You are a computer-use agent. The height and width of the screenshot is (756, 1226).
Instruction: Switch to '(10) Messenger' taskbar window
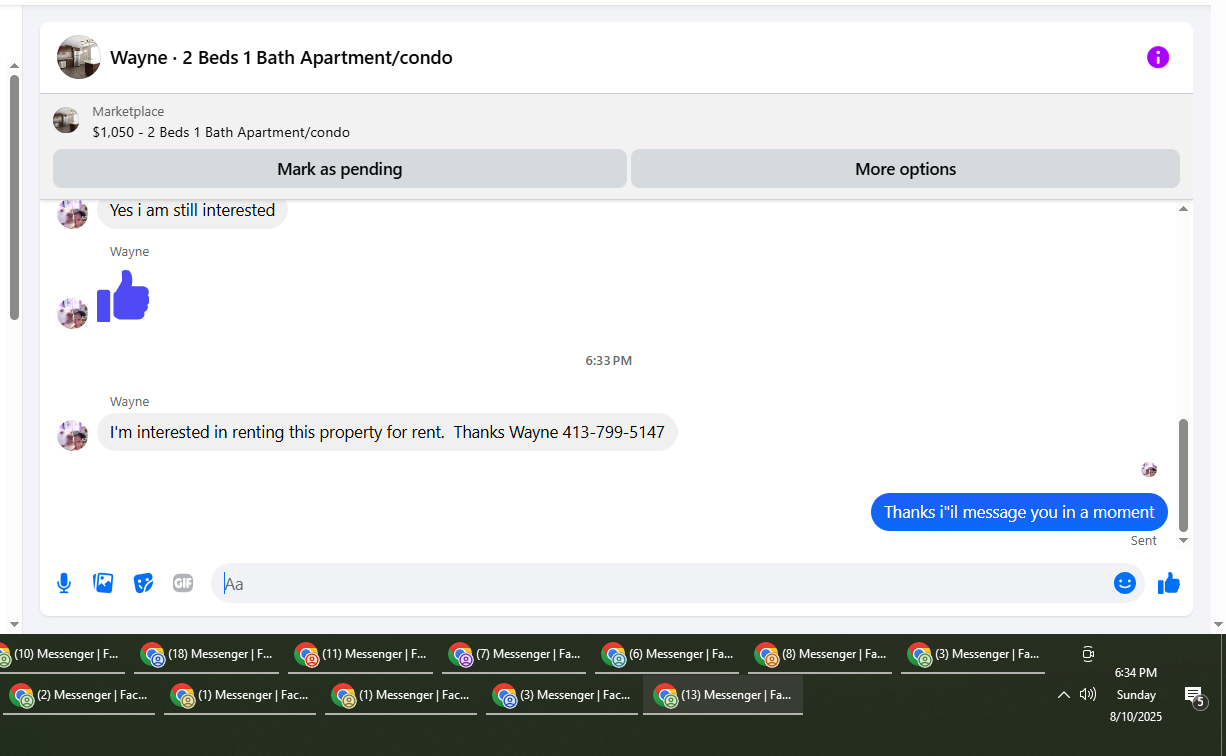tap(60, 655)
